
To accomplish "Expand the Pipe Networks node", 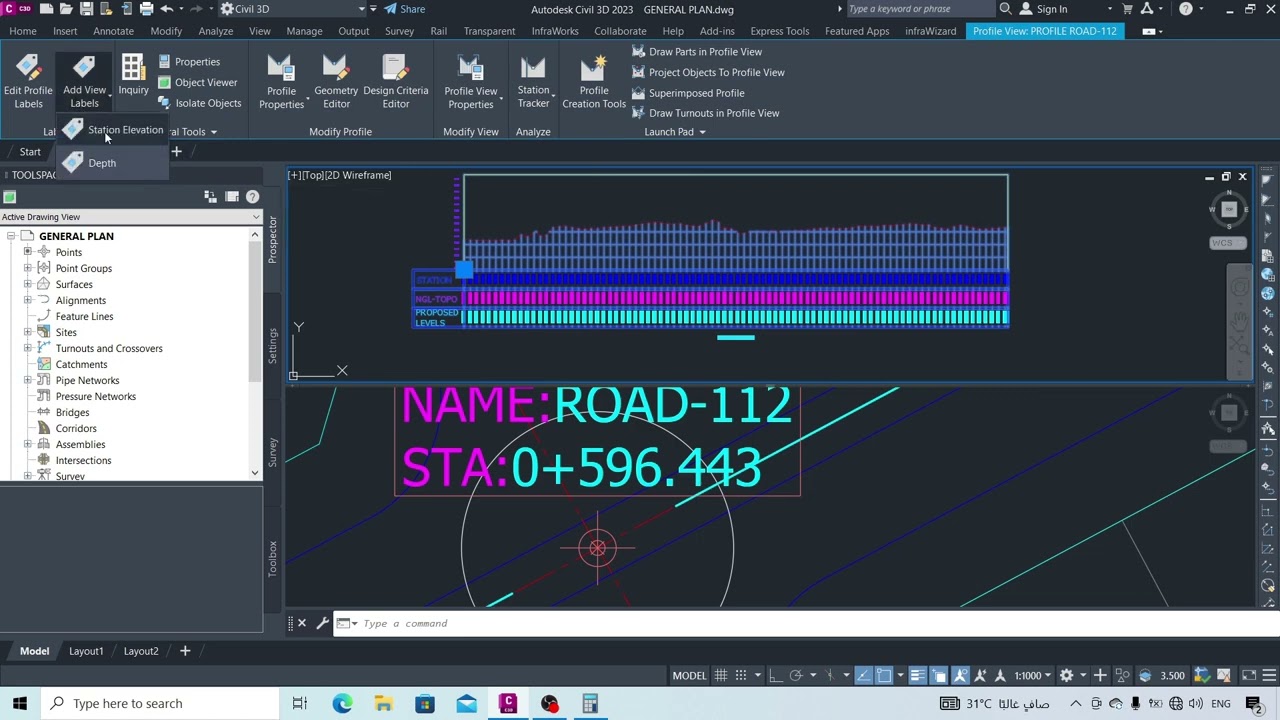I will 28,380.
